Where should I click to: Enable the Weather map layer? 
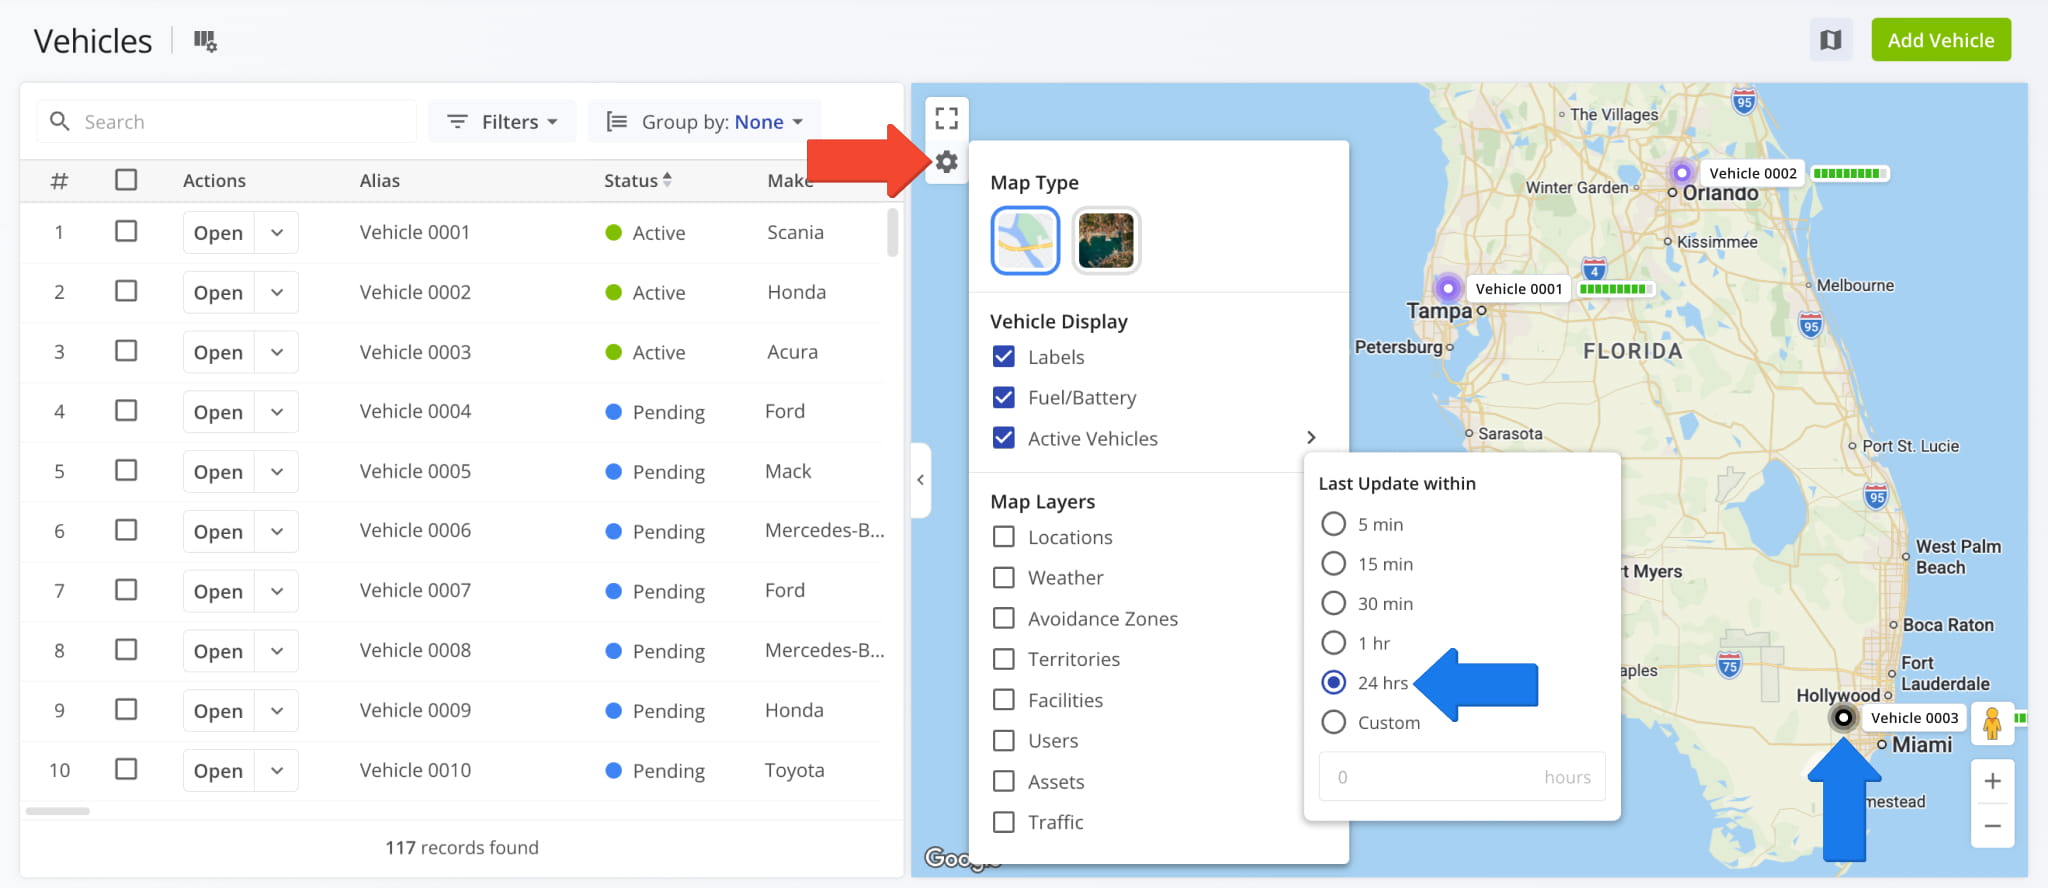tap(1004, 577)
